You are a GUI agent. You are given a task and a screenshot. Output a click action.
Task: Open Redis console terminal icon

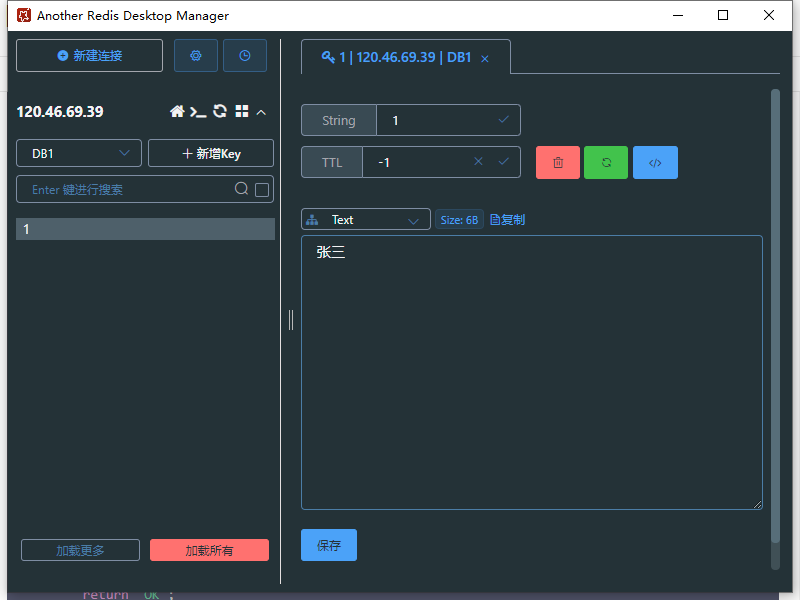pos(198,112)
